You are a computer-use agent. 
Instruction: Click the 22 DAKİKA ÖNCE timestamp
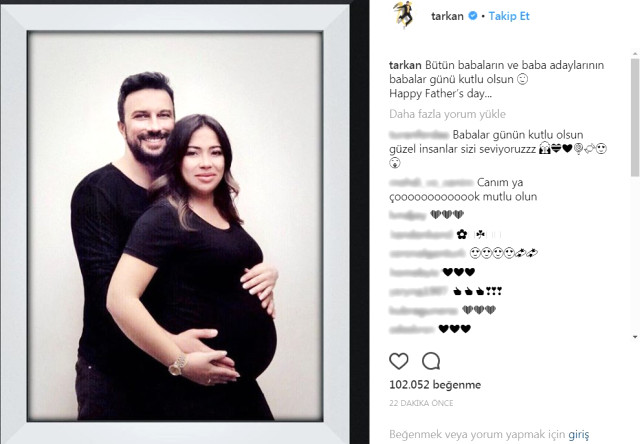[421, 403]
